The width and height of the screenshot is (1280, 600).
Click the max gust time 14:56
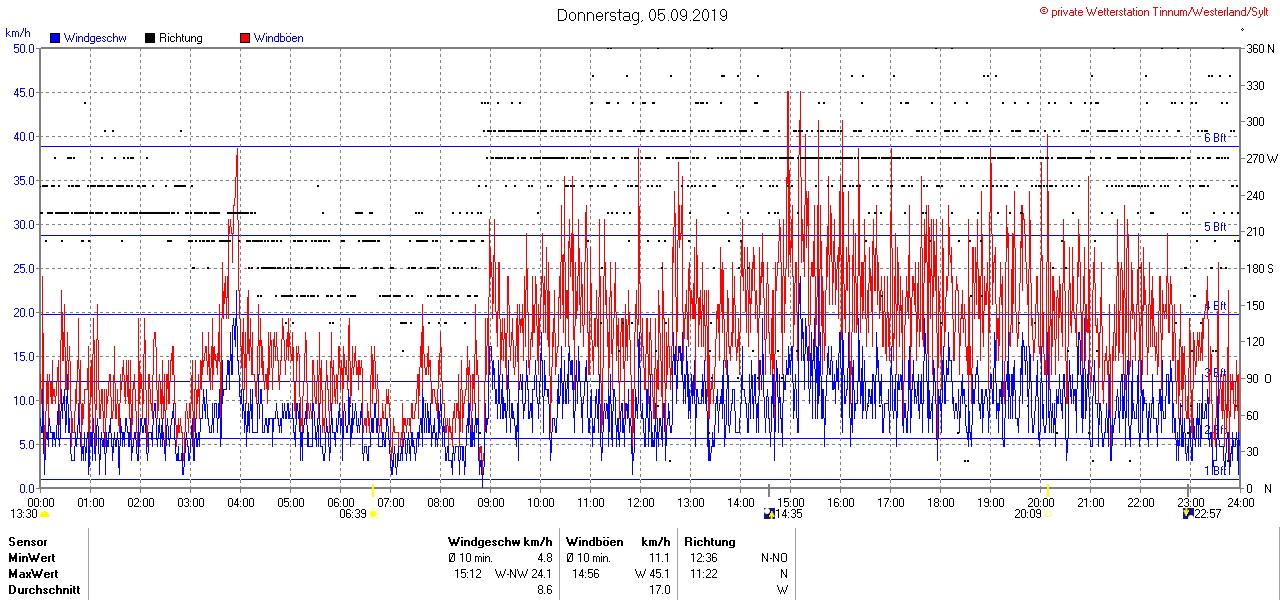pyautogui.click(x=586, y=574)
